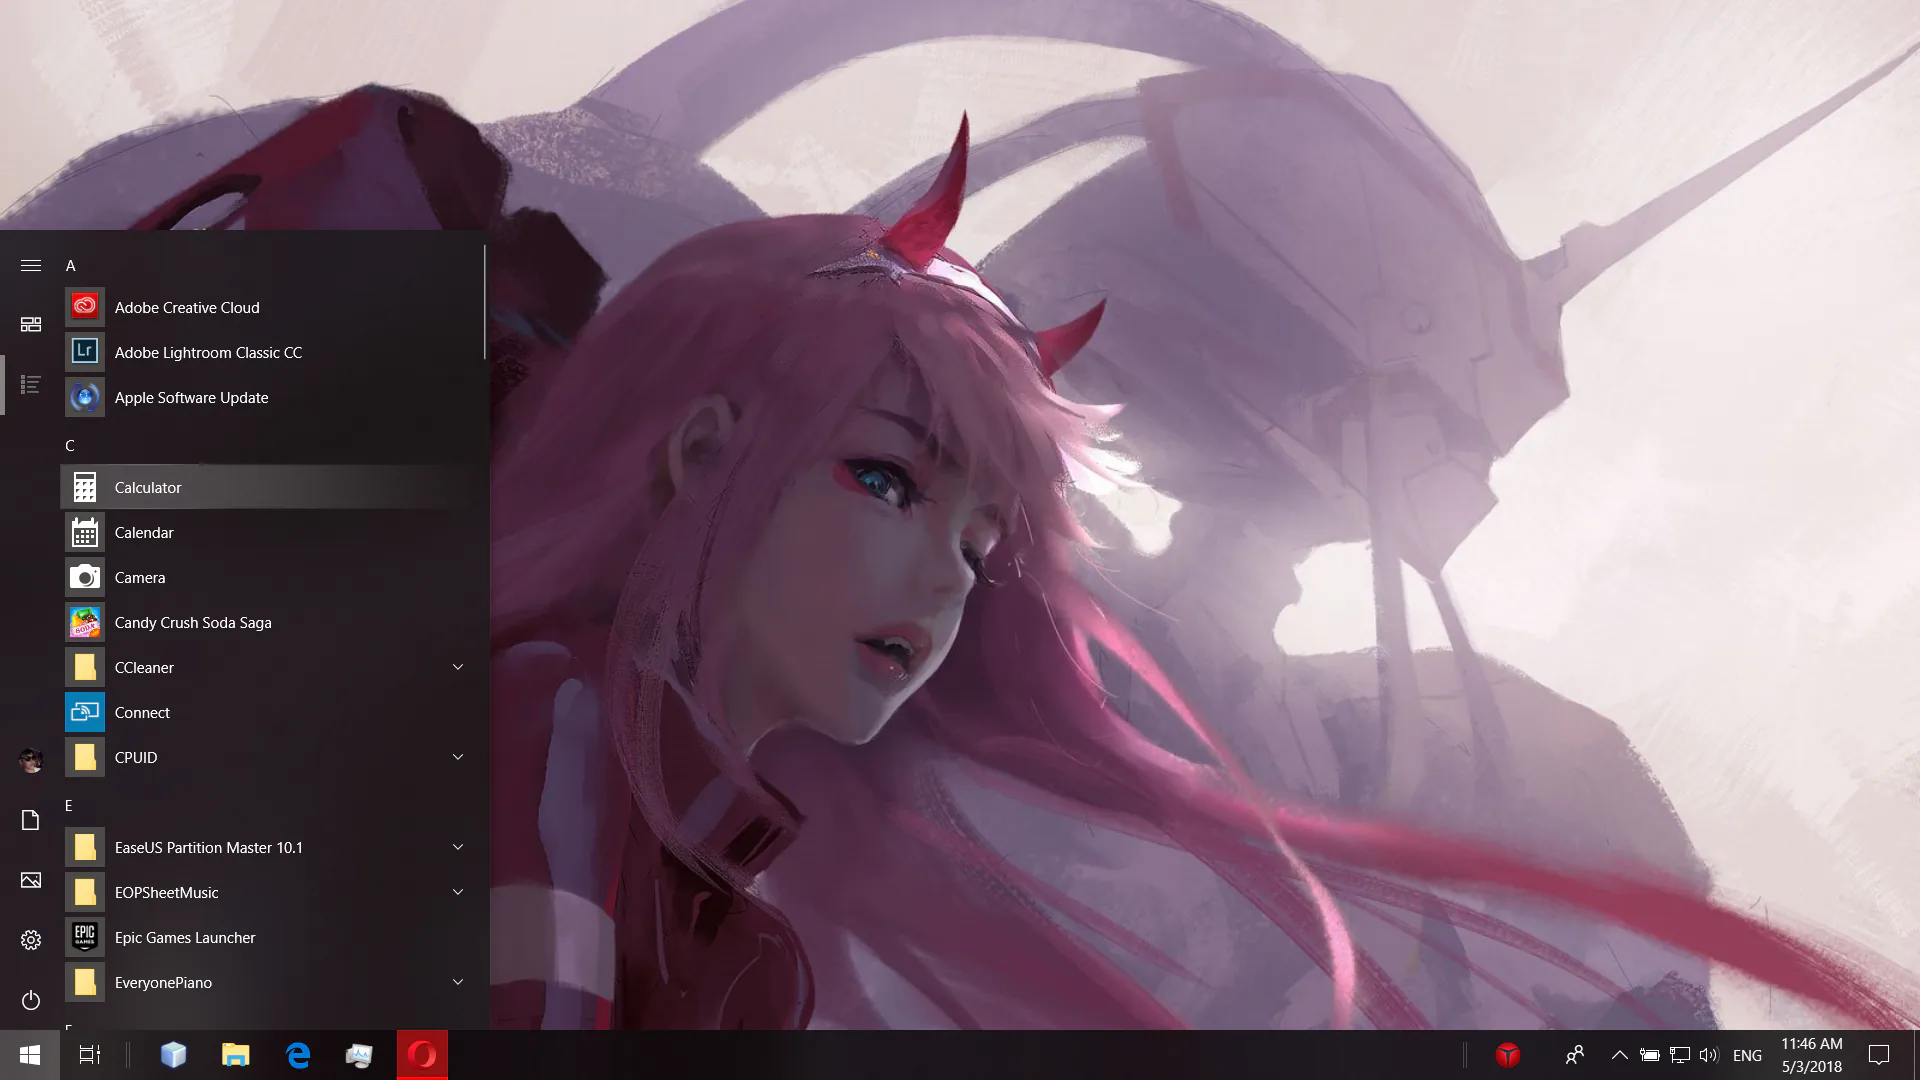This screenshot has height=1080, width=1920.
Task: Open Documents from Start sidebar
Action: click(31, 820)
